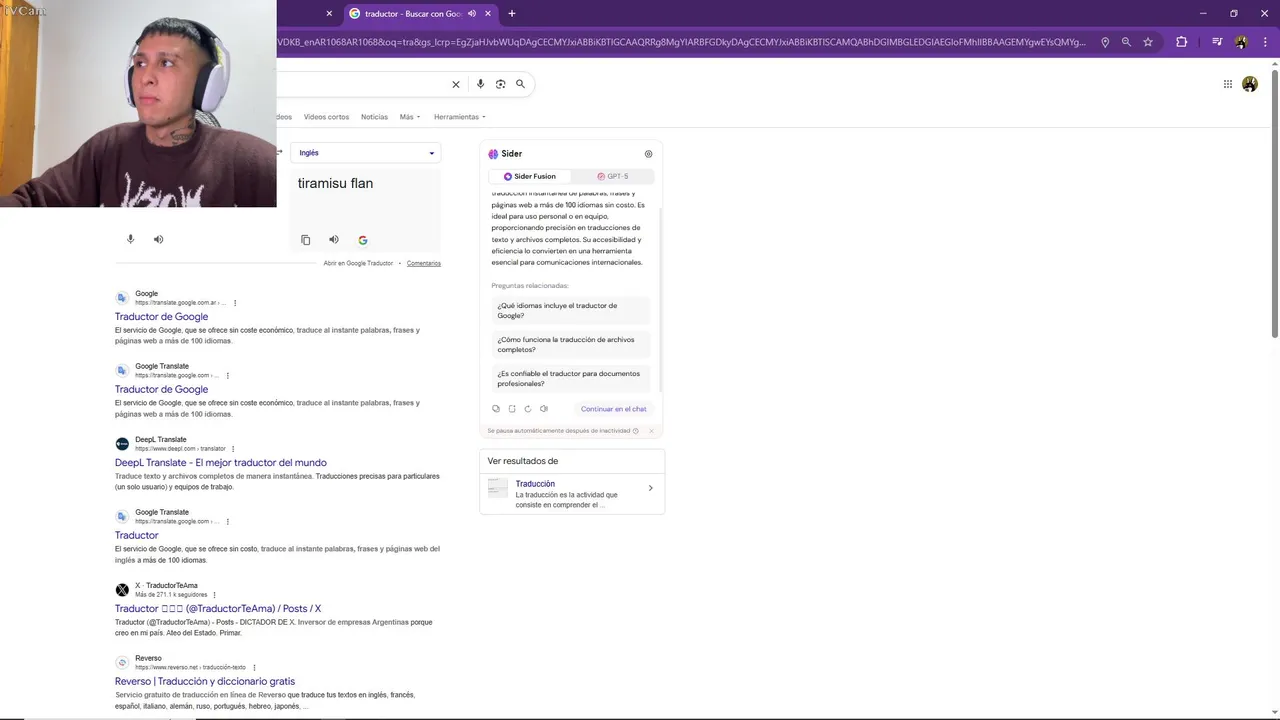Start voice search with the microphone
The height and width of the screenshot is (720, 1280).
[x=480, y=84]
